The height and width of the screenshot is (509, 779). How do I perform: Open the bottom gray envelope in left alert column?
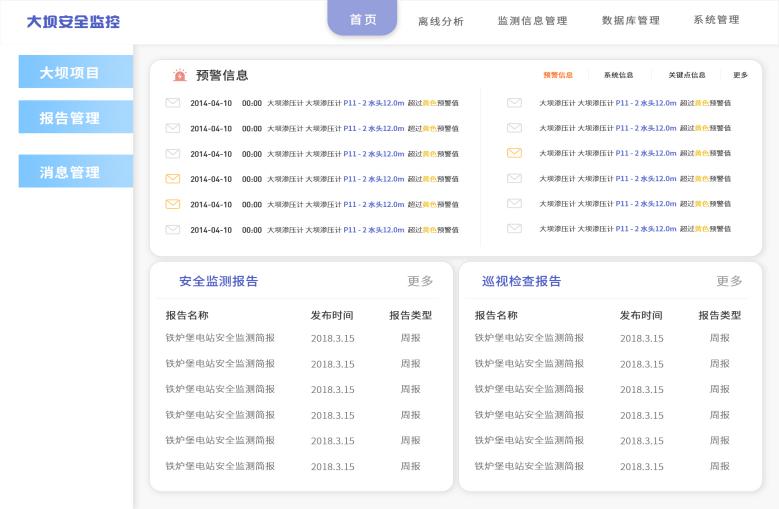pyautogui.click(x=172, y=229)
